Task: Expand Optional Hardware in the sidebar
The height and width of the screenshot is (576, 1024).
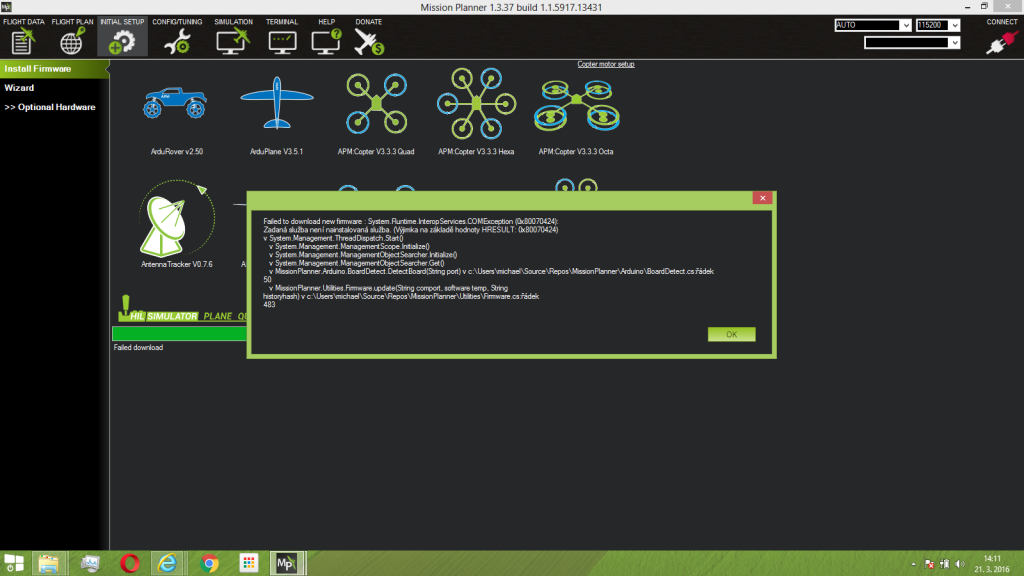Action: coord(50,107)
